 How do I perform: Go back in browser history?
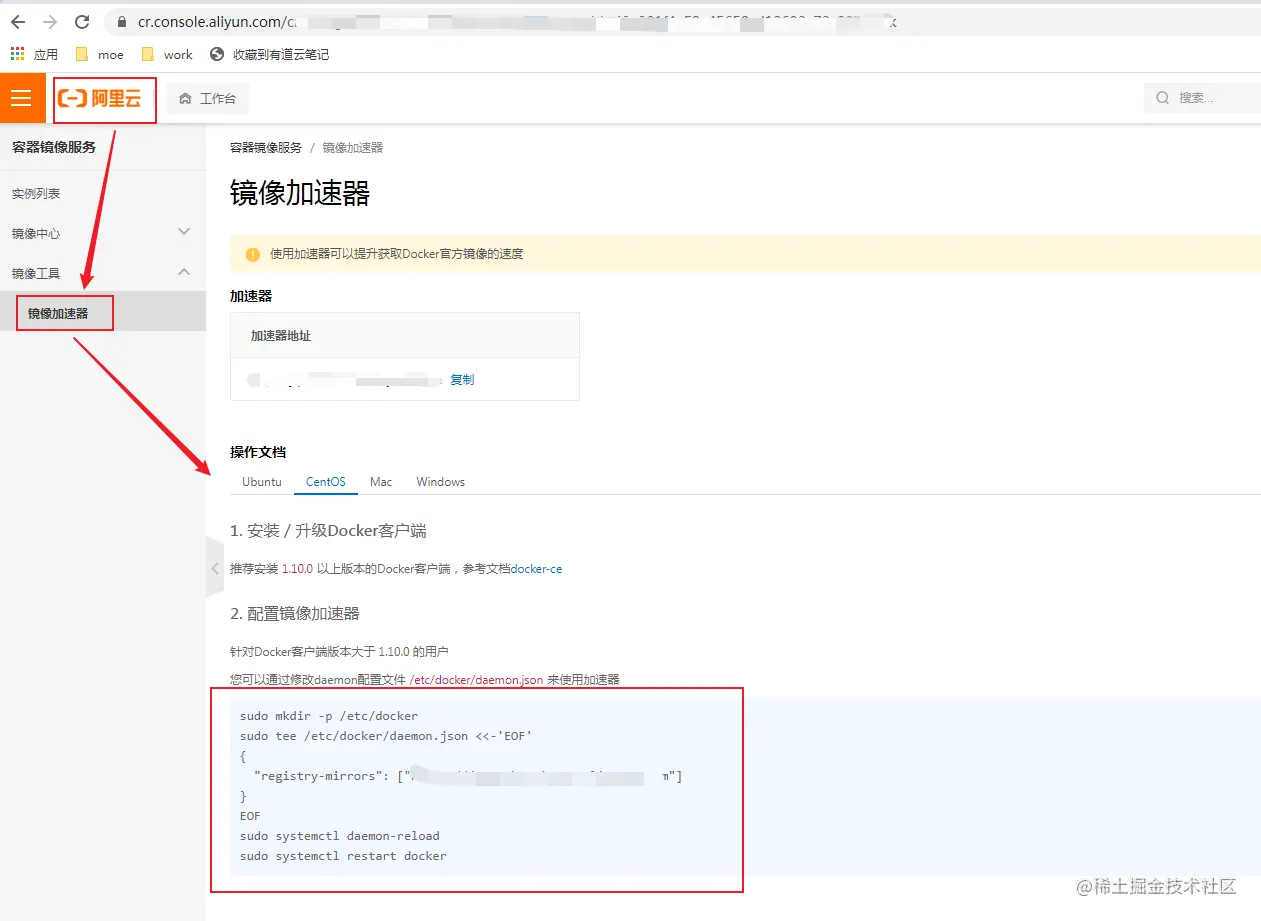point(18,21)
